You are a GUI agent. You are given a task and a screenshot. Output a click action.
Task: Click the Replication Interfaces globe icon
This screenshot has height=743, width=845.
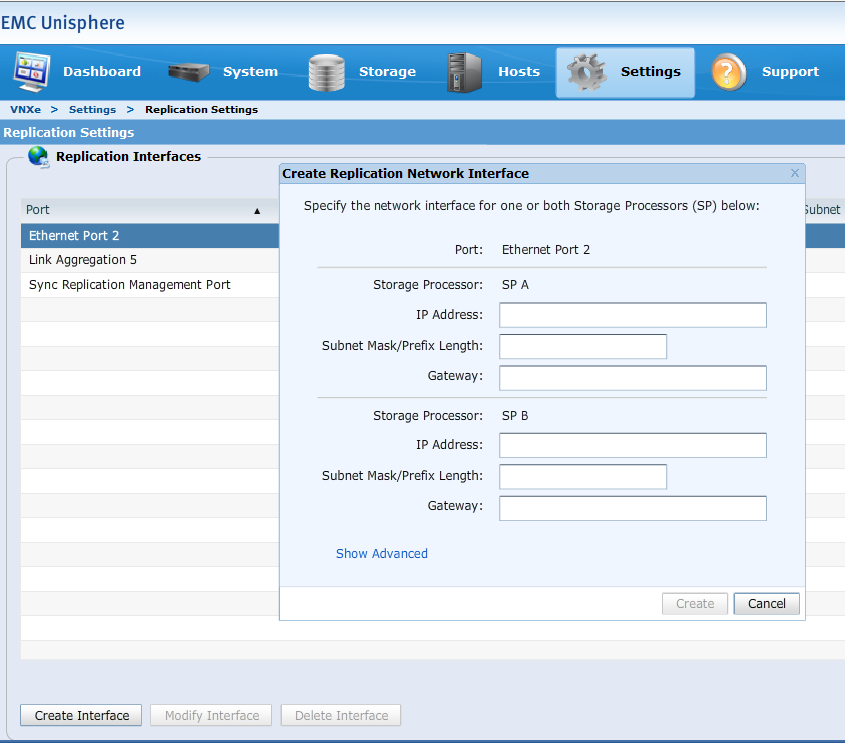point(38,156)
